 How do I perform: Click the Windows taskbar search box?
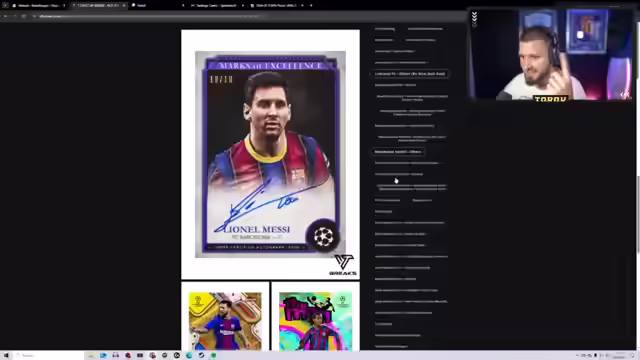pyautogui.click(x=49, y=356)
